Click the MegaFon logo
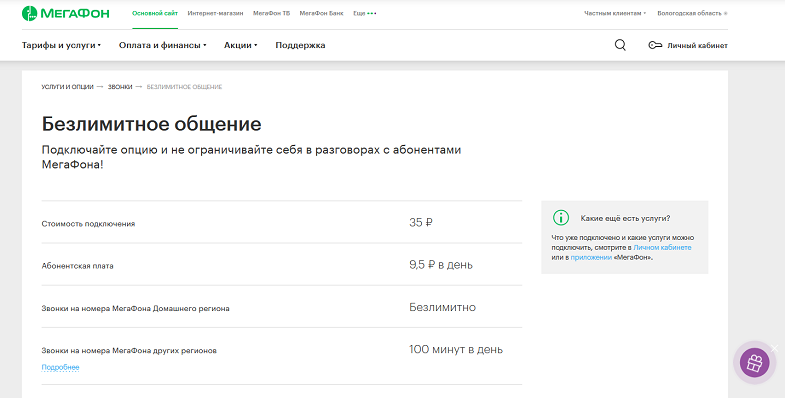785x398 pixels. 66,14
